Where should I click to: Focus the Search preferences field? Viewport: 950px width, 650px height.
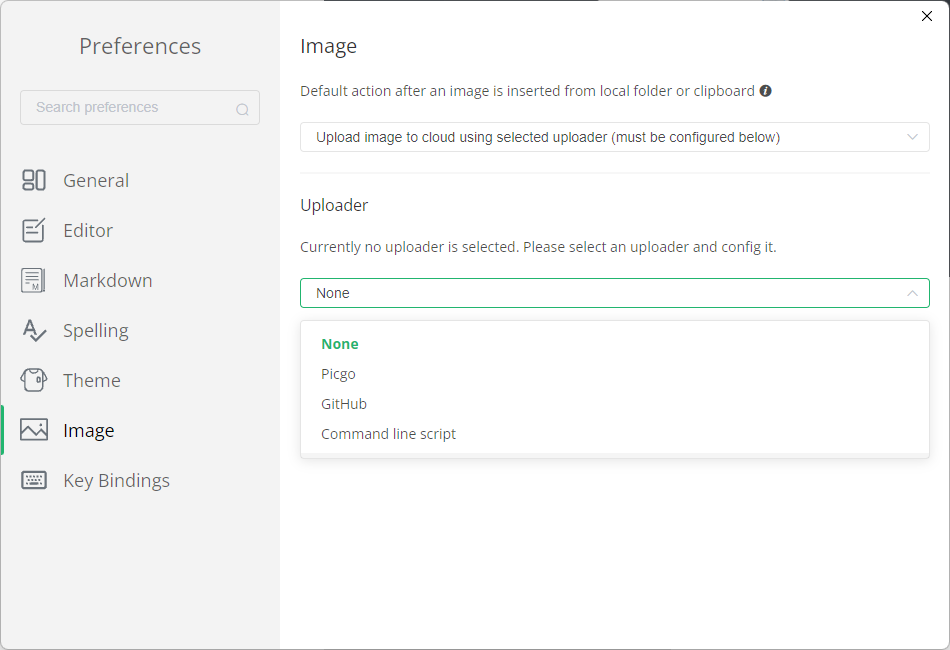pos(130,107)
